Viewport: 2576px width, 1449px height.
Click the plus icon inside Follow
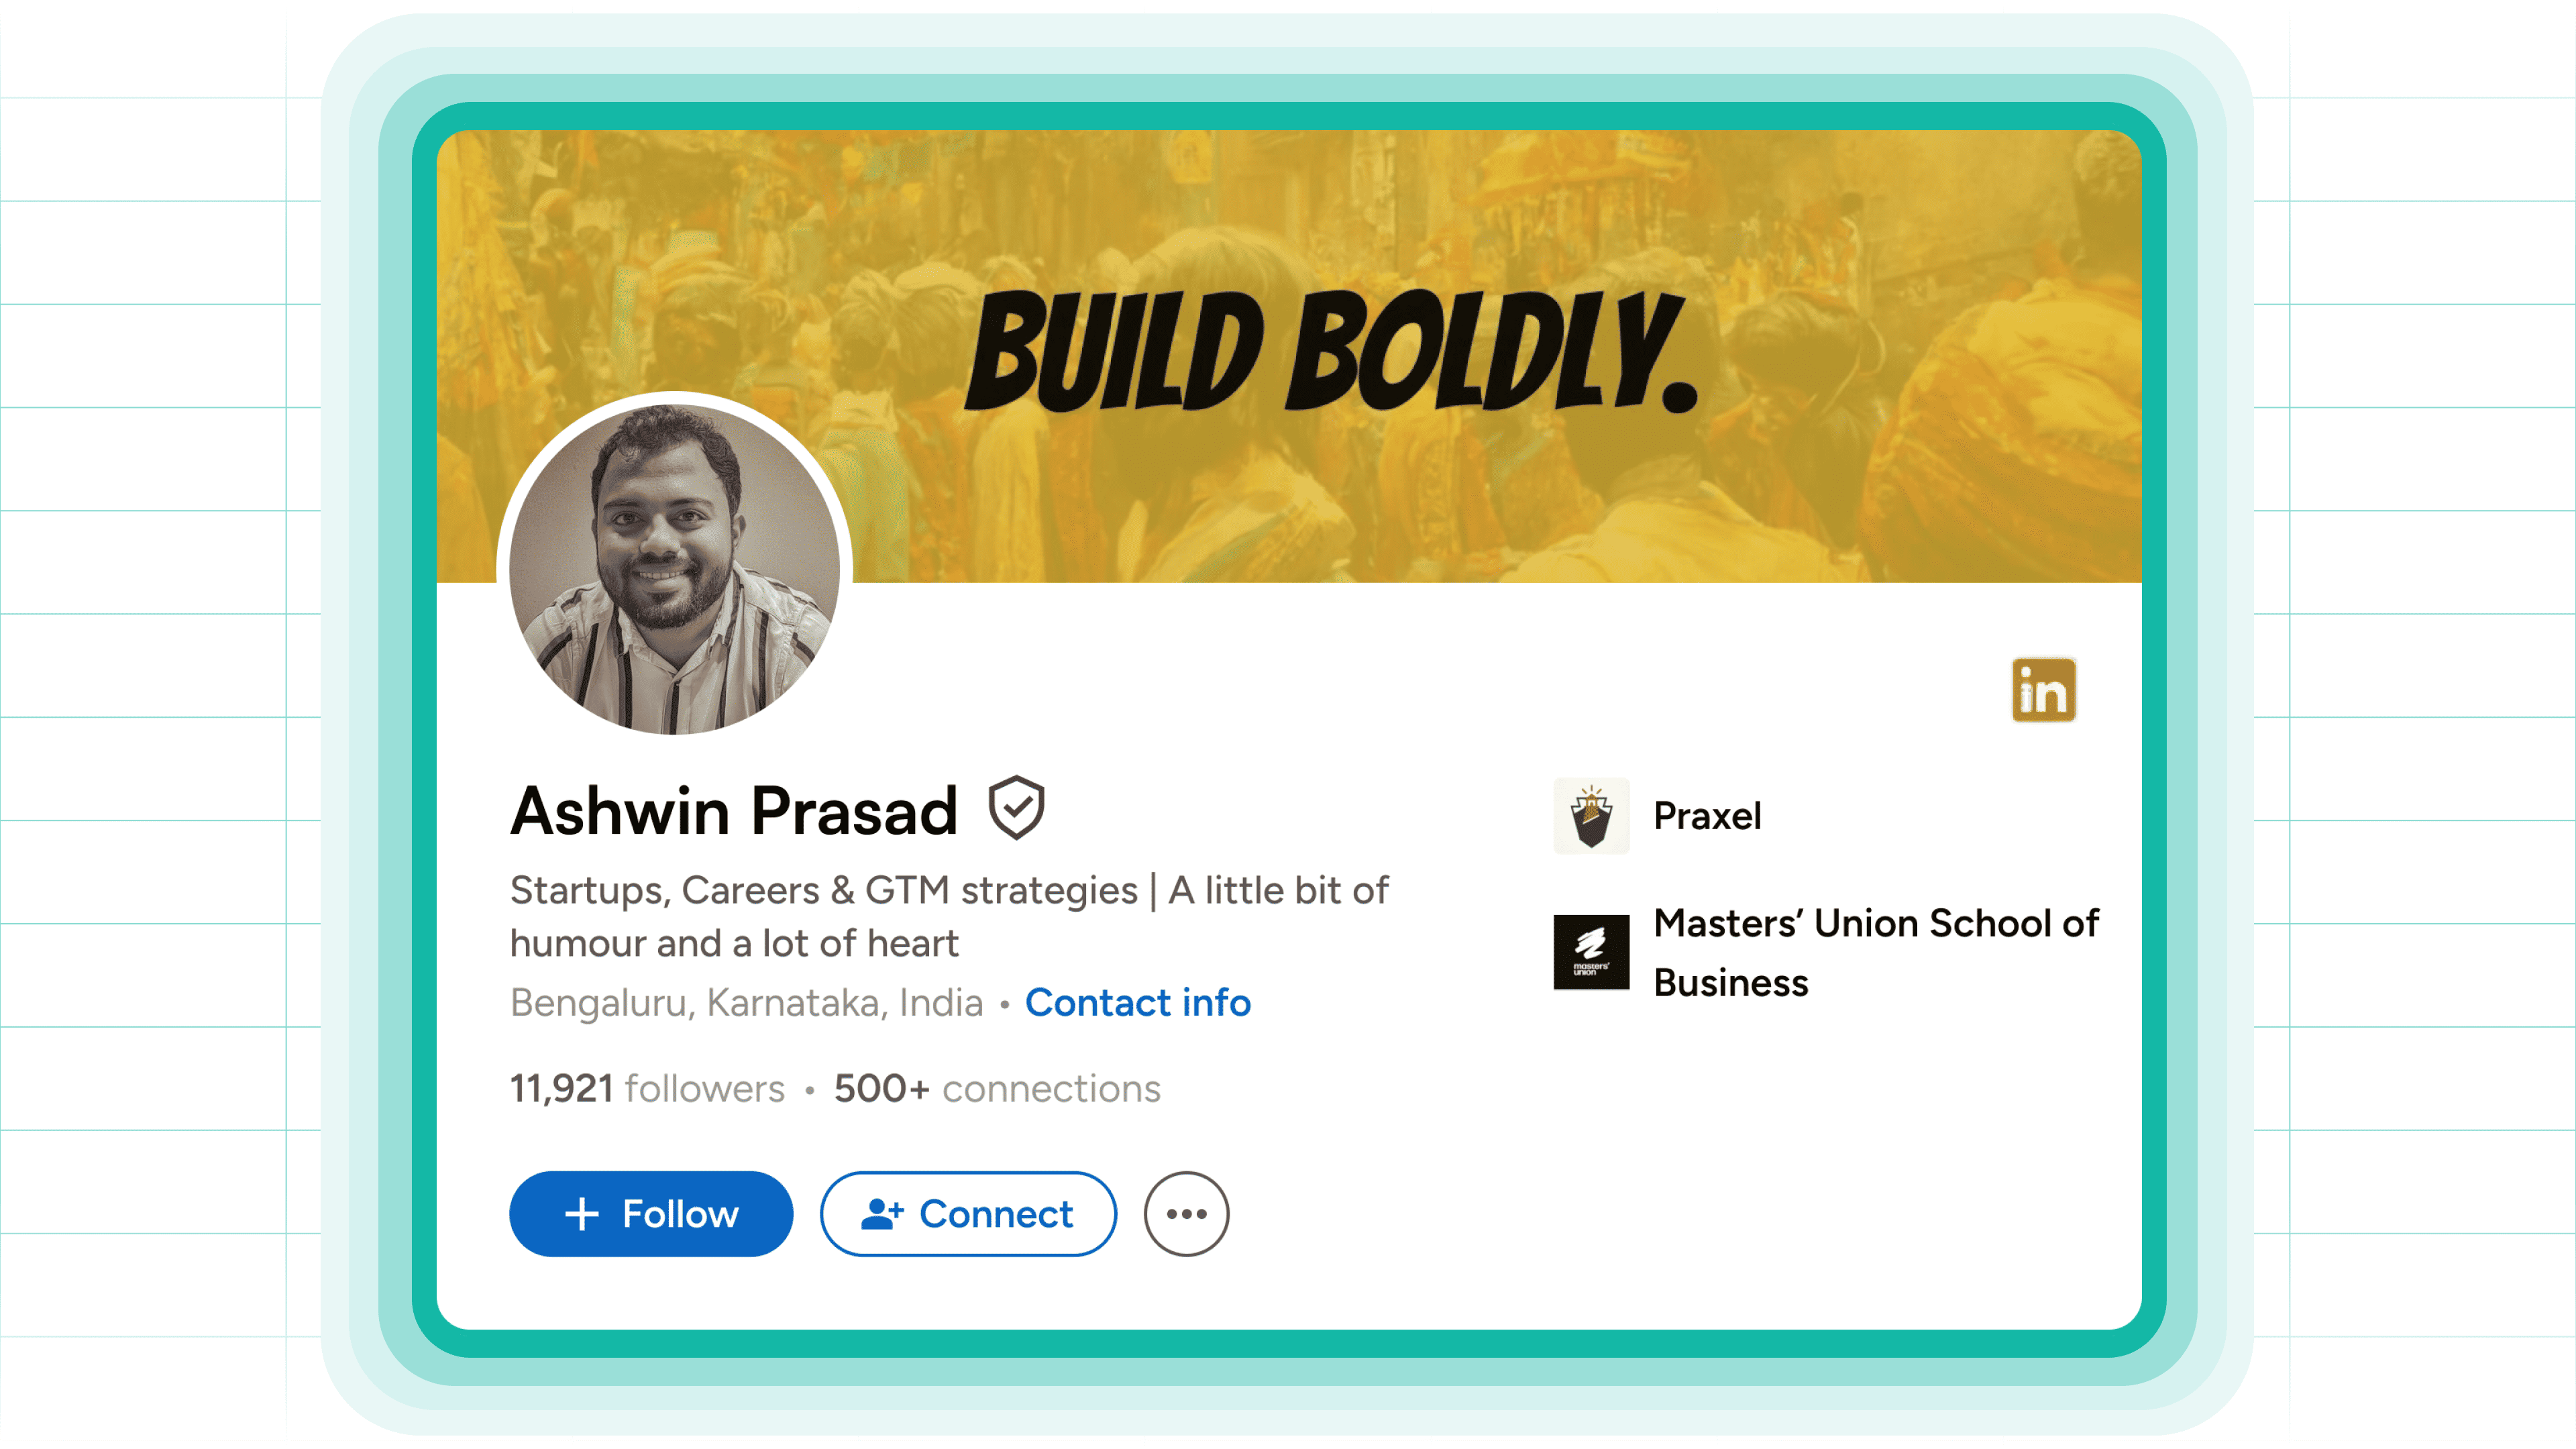[582, 1214]
